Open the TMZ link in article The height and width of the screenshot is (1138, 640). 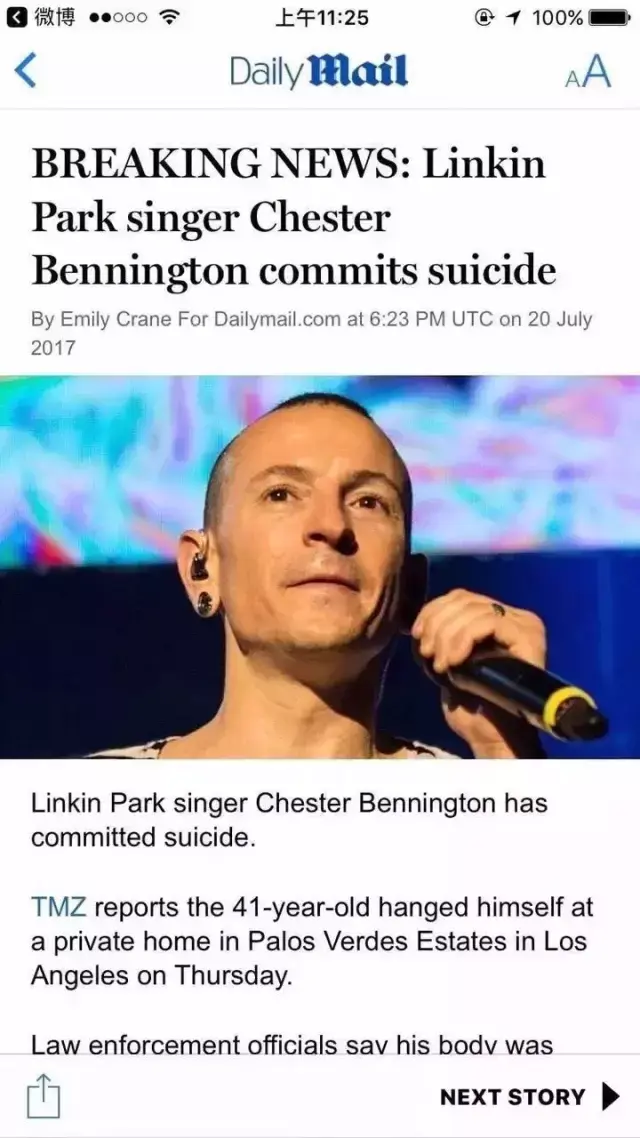(59, 907)
